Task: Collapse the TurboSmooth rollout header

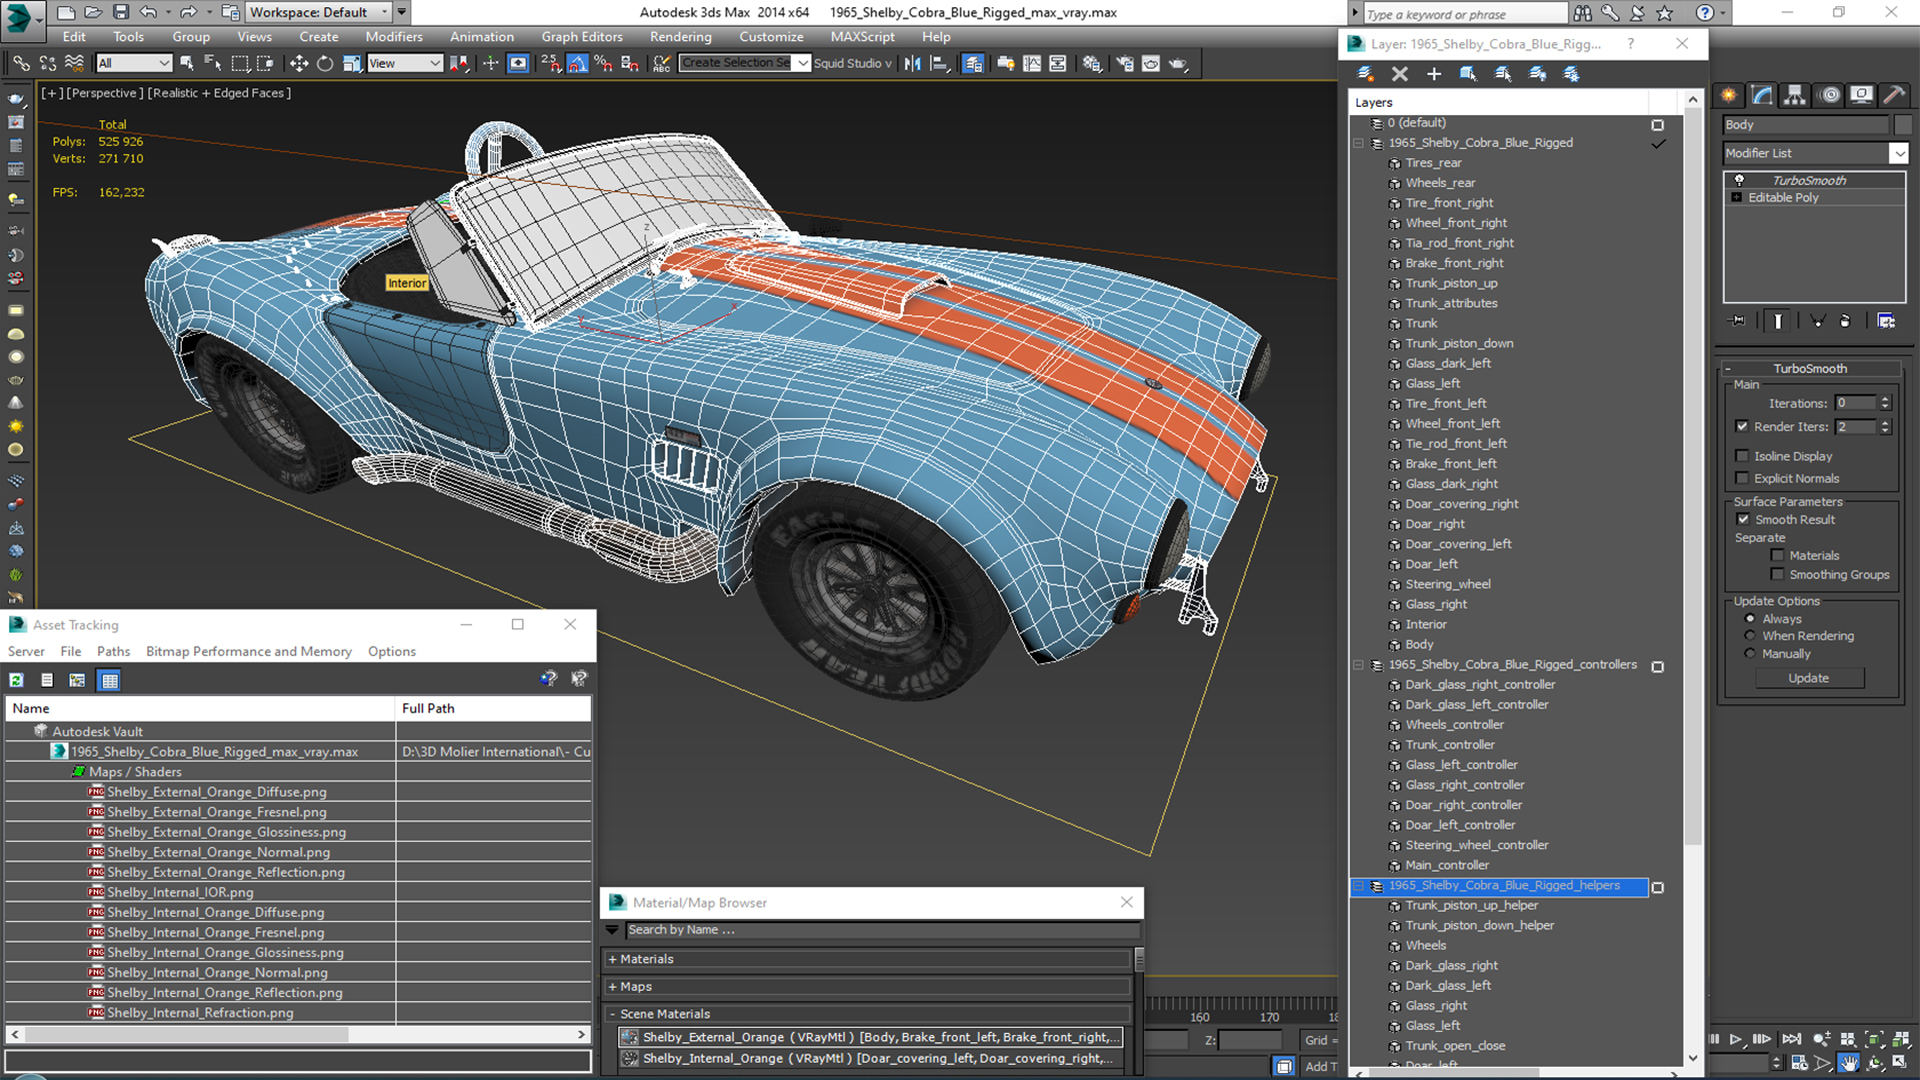Action: (1810, 368)
